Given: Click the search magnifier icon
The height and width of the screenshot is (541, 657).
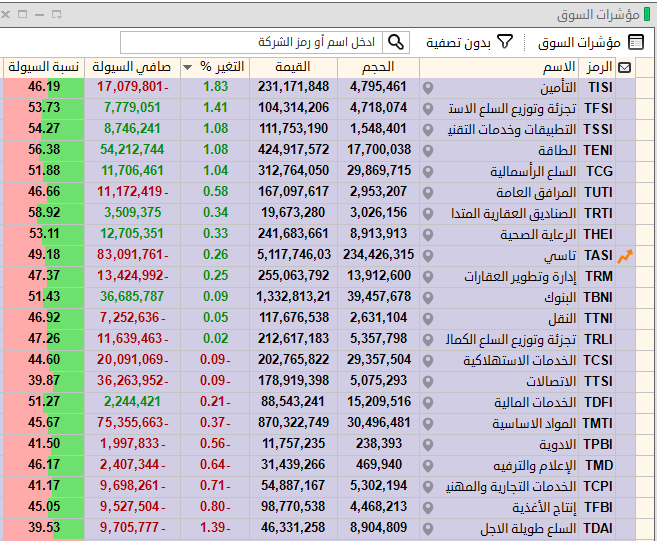Looking at the screenshot, I should [396, 42].
